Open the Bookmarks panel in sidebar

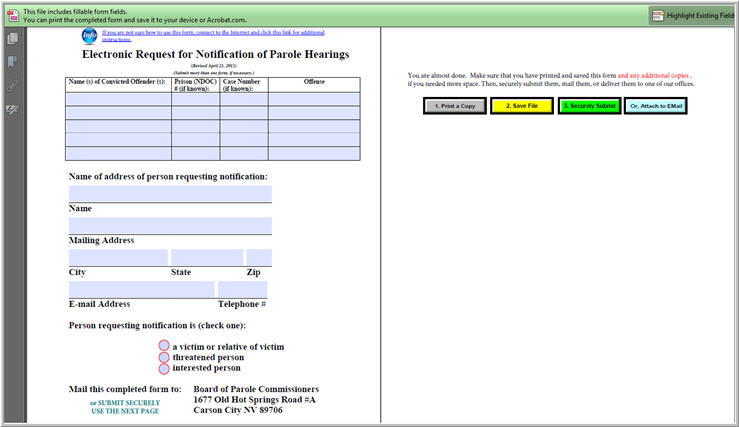click(13, 62)
